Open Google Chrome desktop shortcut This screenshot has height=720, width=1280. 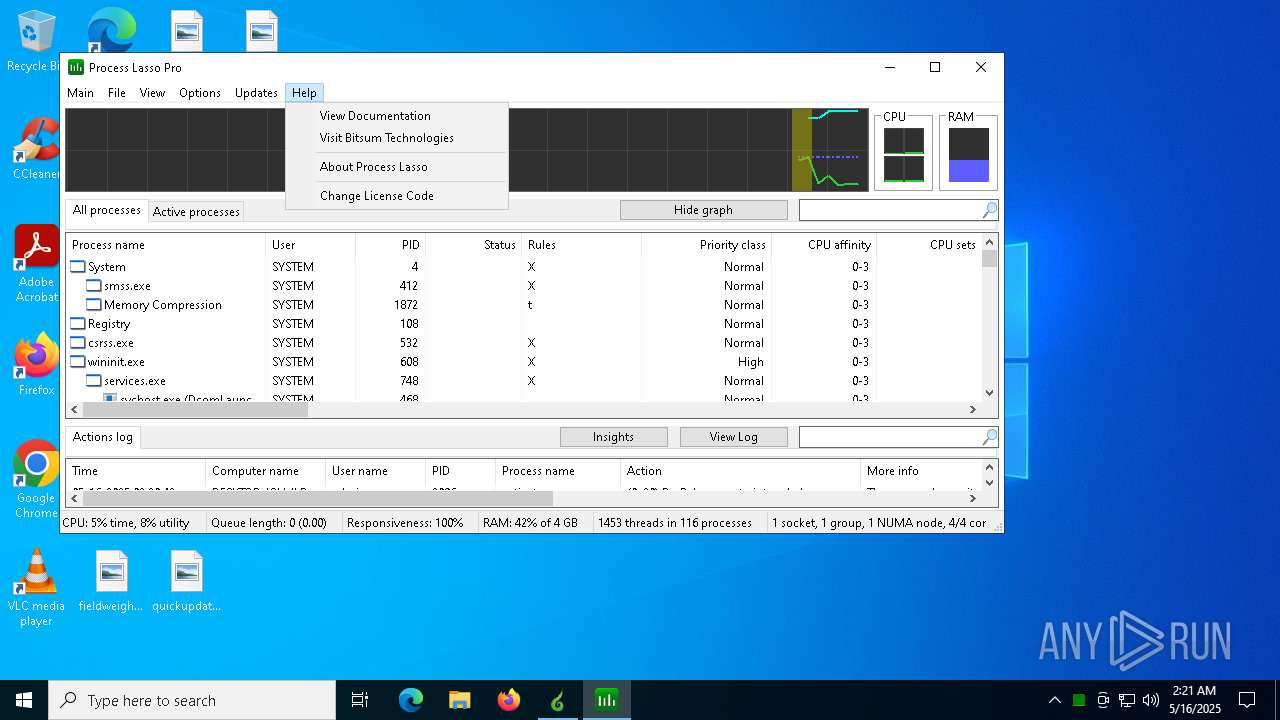(36, 480)
